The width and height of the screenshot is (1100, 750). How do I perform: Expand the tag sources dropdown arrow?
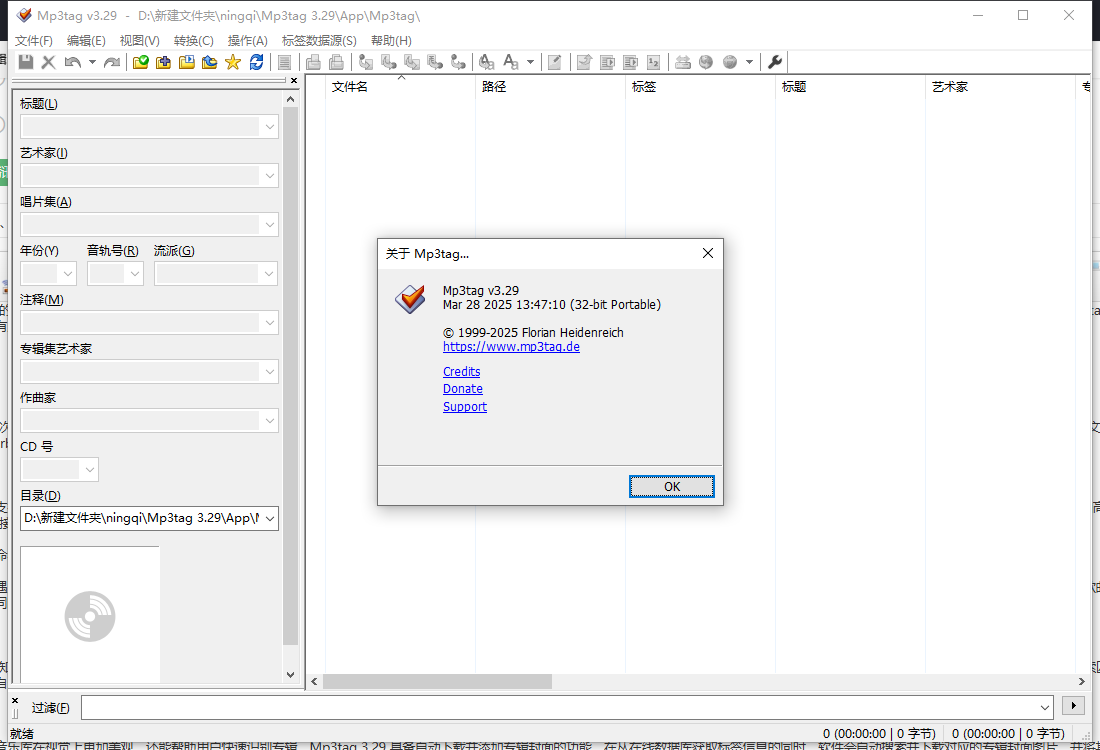tap(749, 62)
